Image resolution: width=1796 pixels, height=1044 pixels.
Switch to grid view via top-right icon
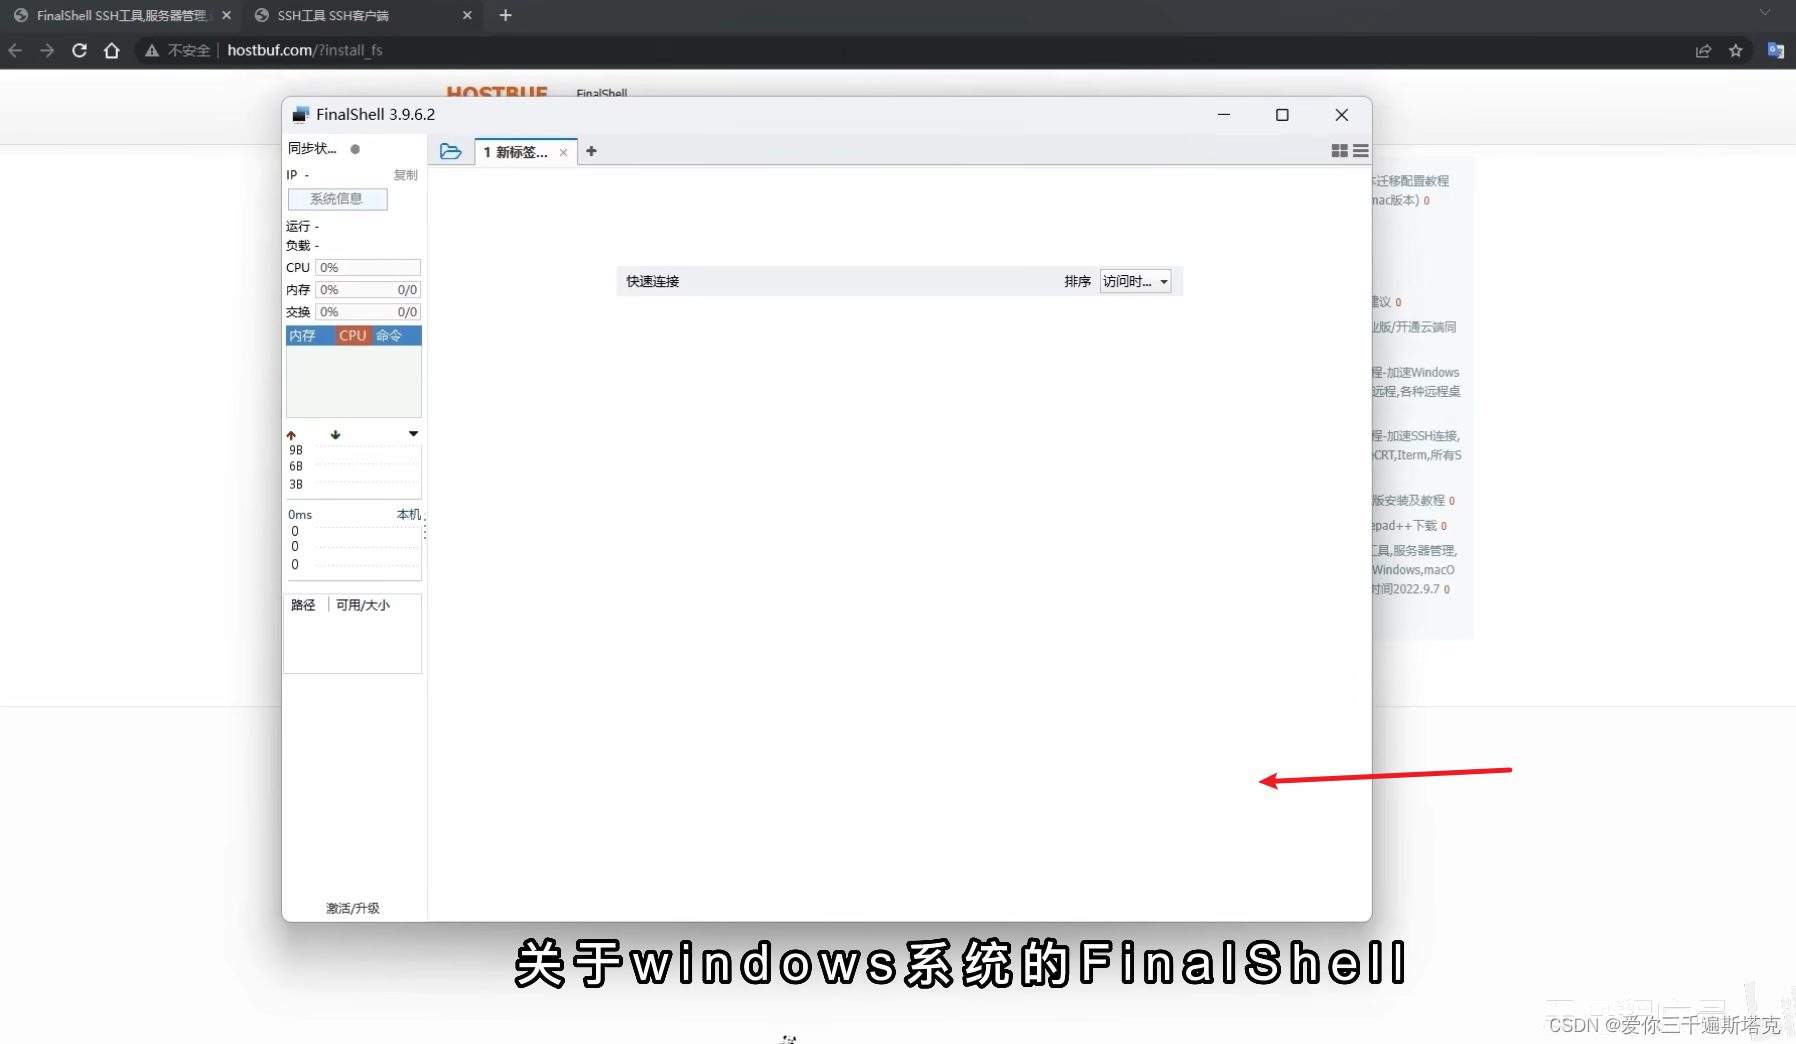(x=1339, y=151)
